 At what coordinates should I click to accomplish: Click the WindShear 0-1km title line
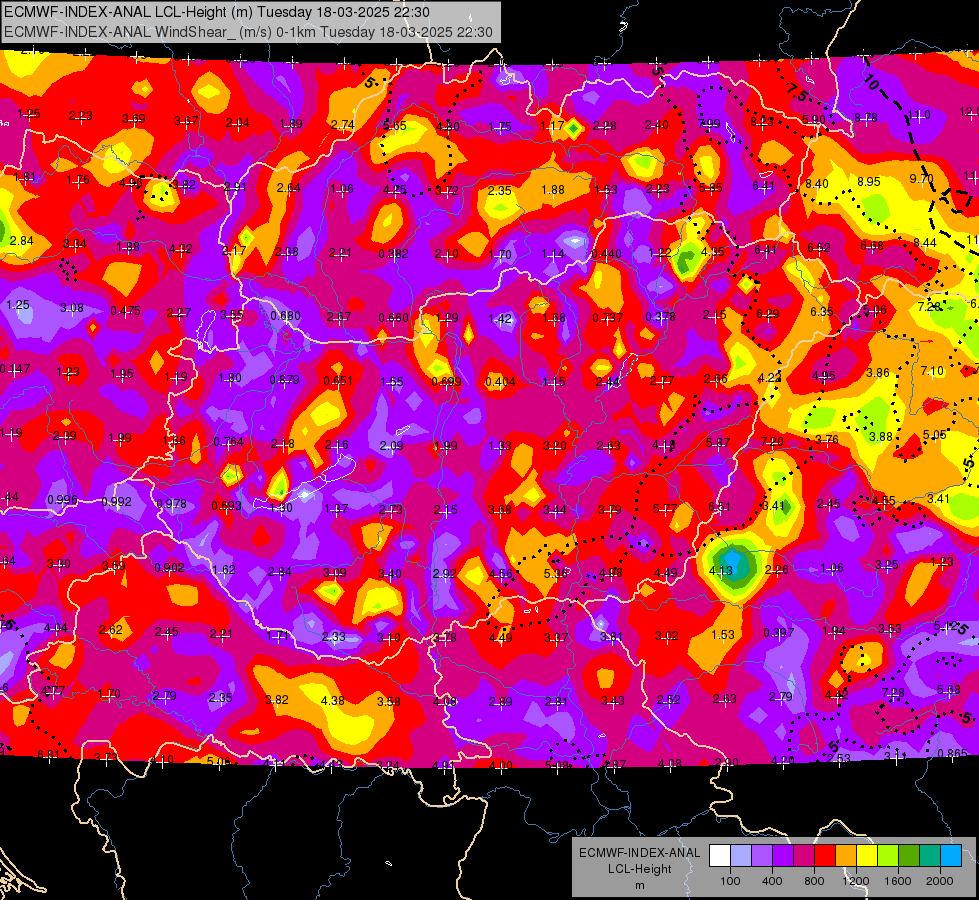tap(248, 32)
